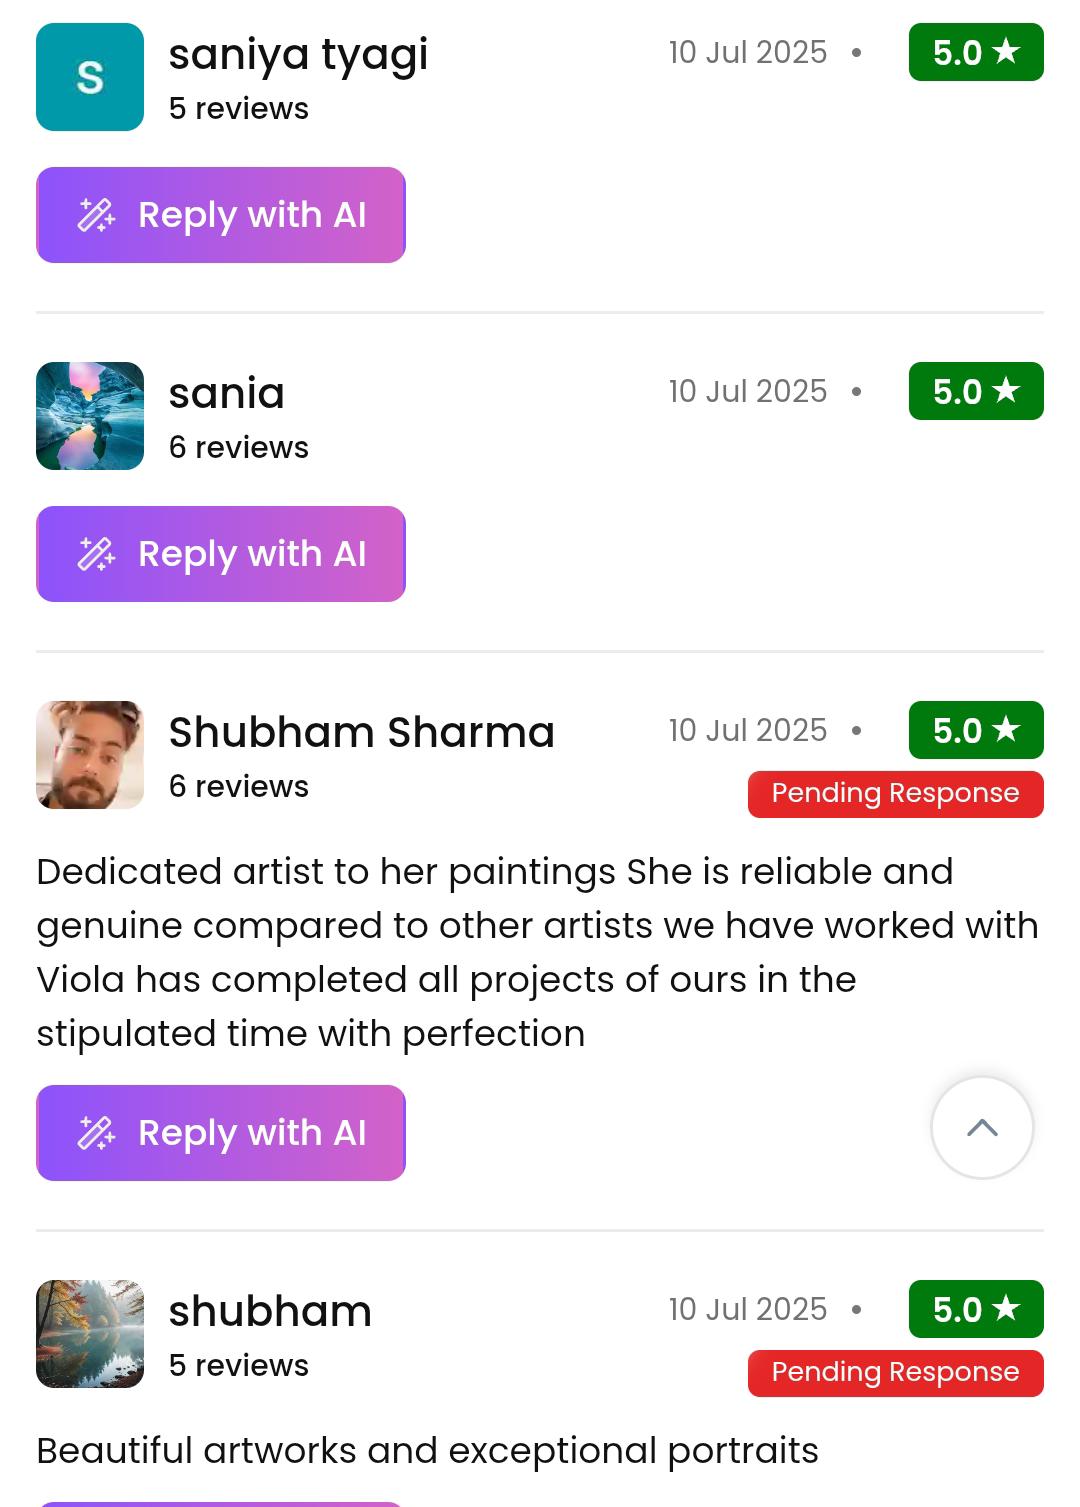Click Pending Response tag on shubham's review
Image resolution: width=1080 pixels, height=1507 pixels.
pos(895,1373)
